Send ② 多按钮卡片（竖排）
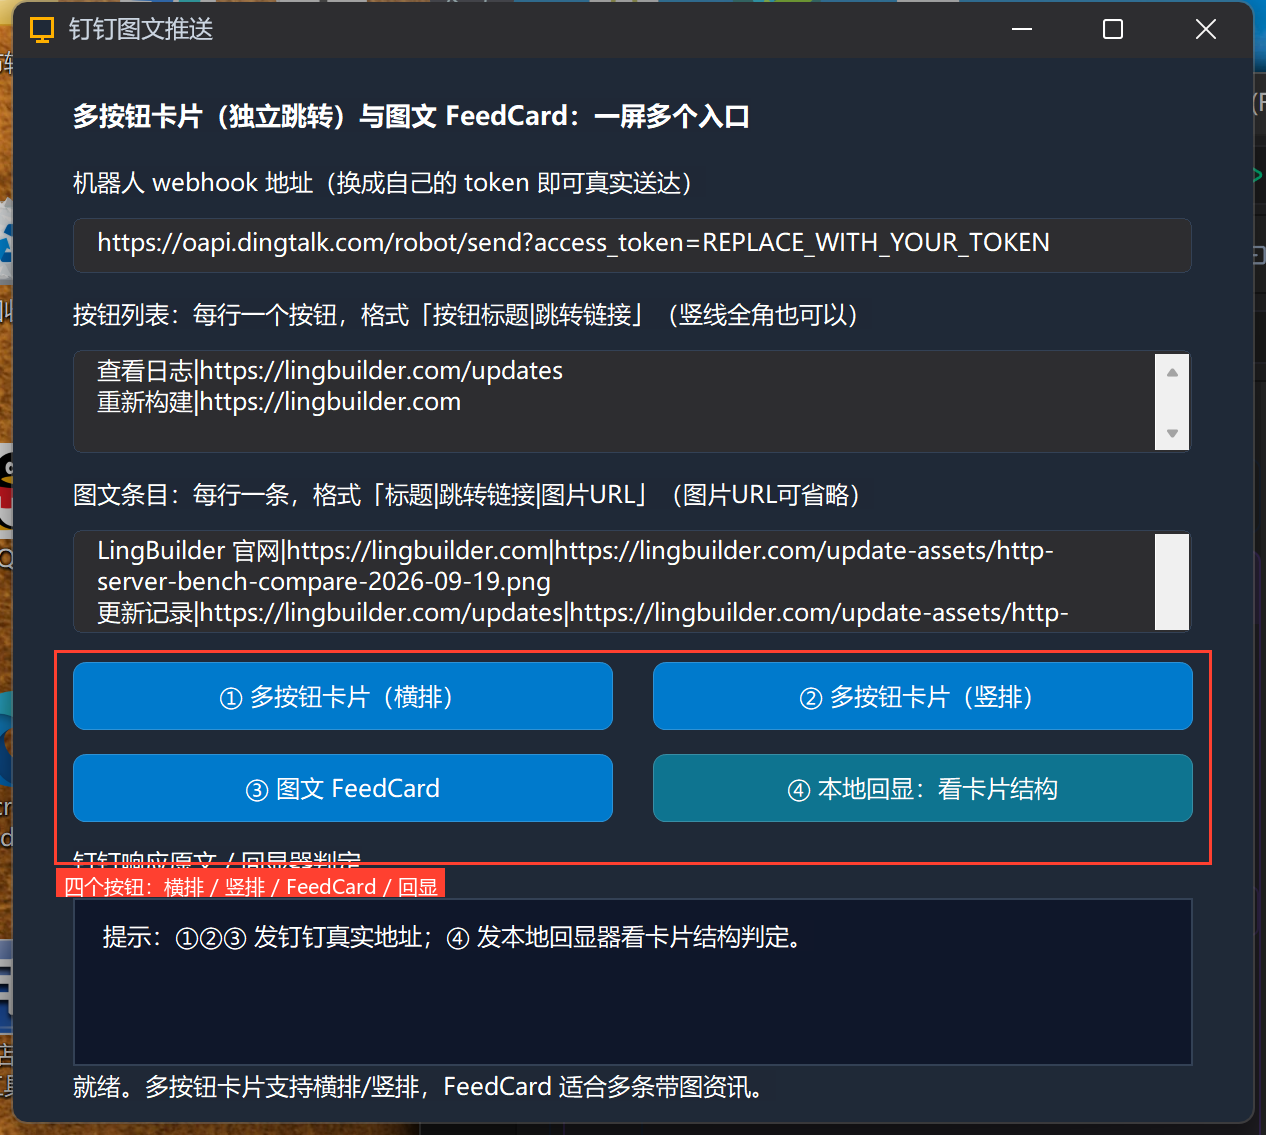Screen dimensions: 1266x1135 923,696
